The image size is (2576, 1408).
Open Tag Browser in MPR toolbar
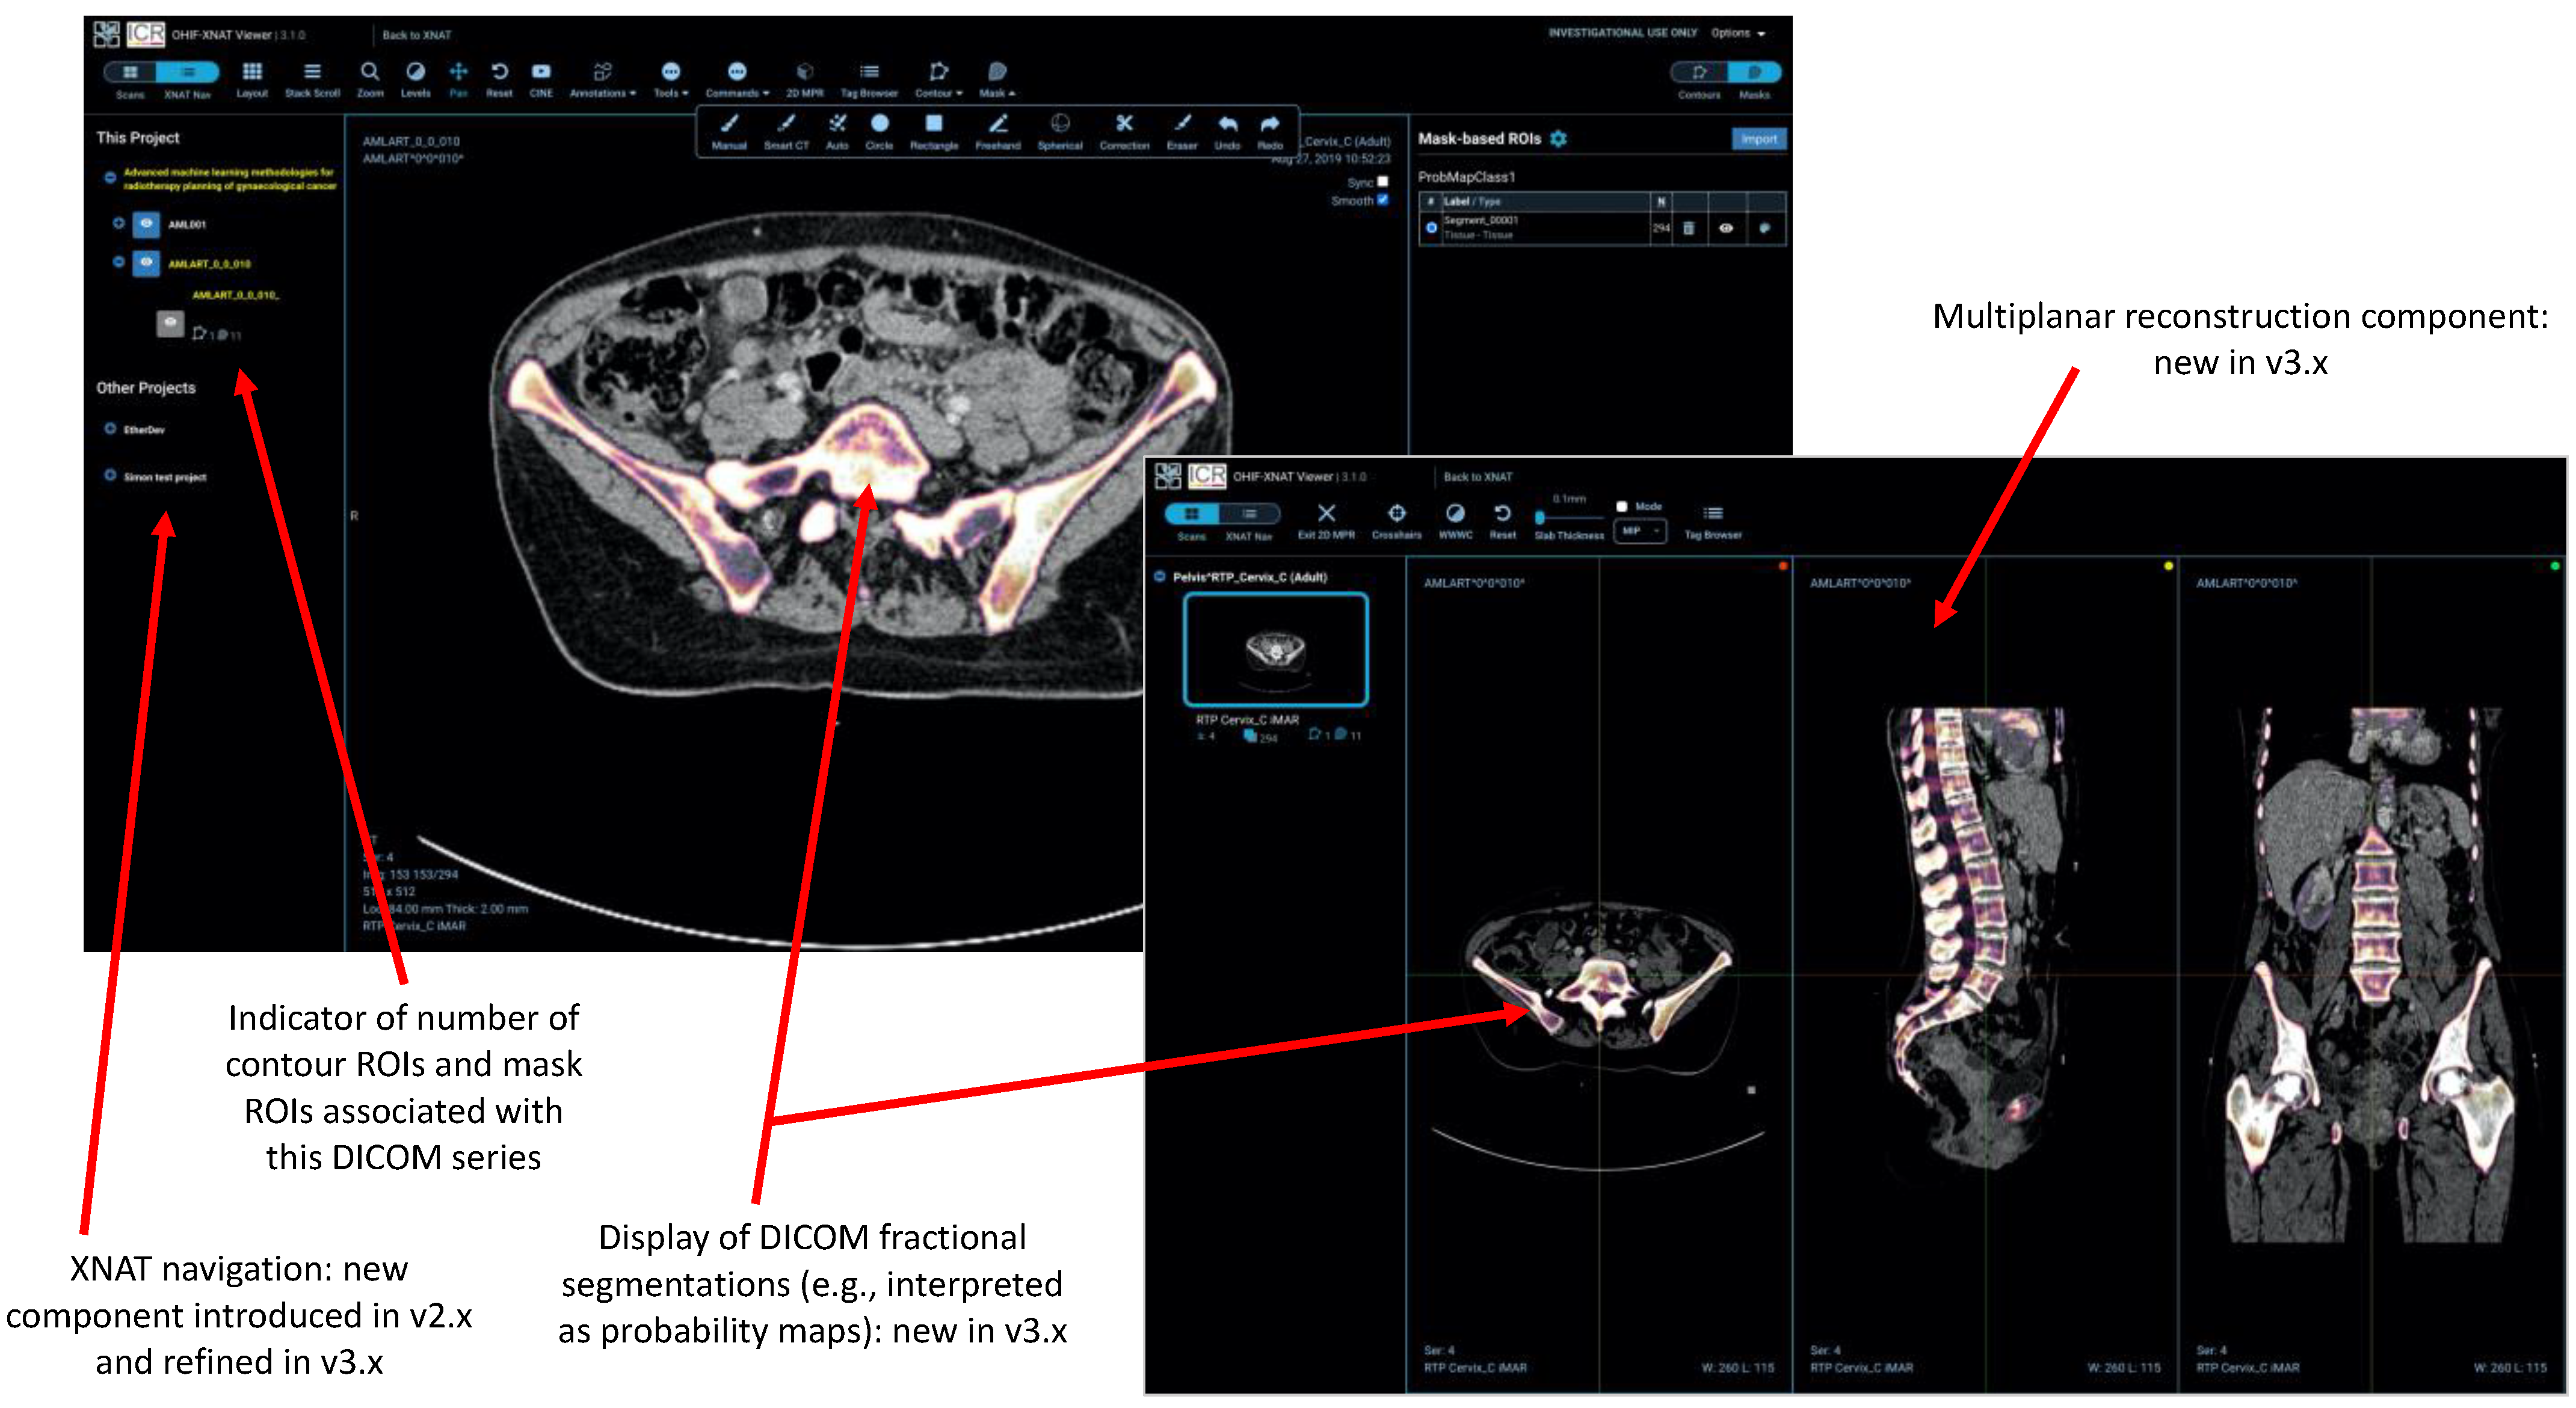(x=1713, y=521)
